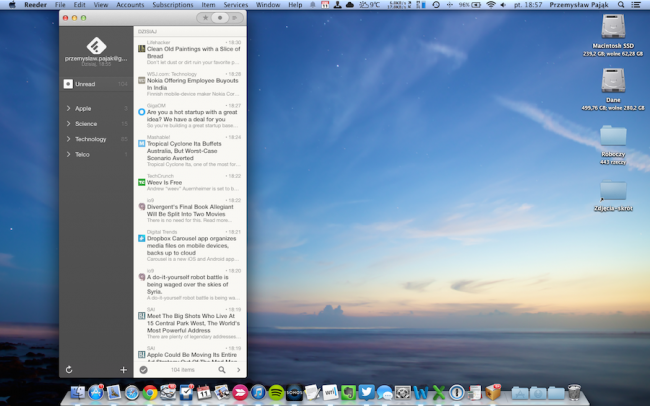
Task: Launch Safari from the Dock
Action: (132, 392)
